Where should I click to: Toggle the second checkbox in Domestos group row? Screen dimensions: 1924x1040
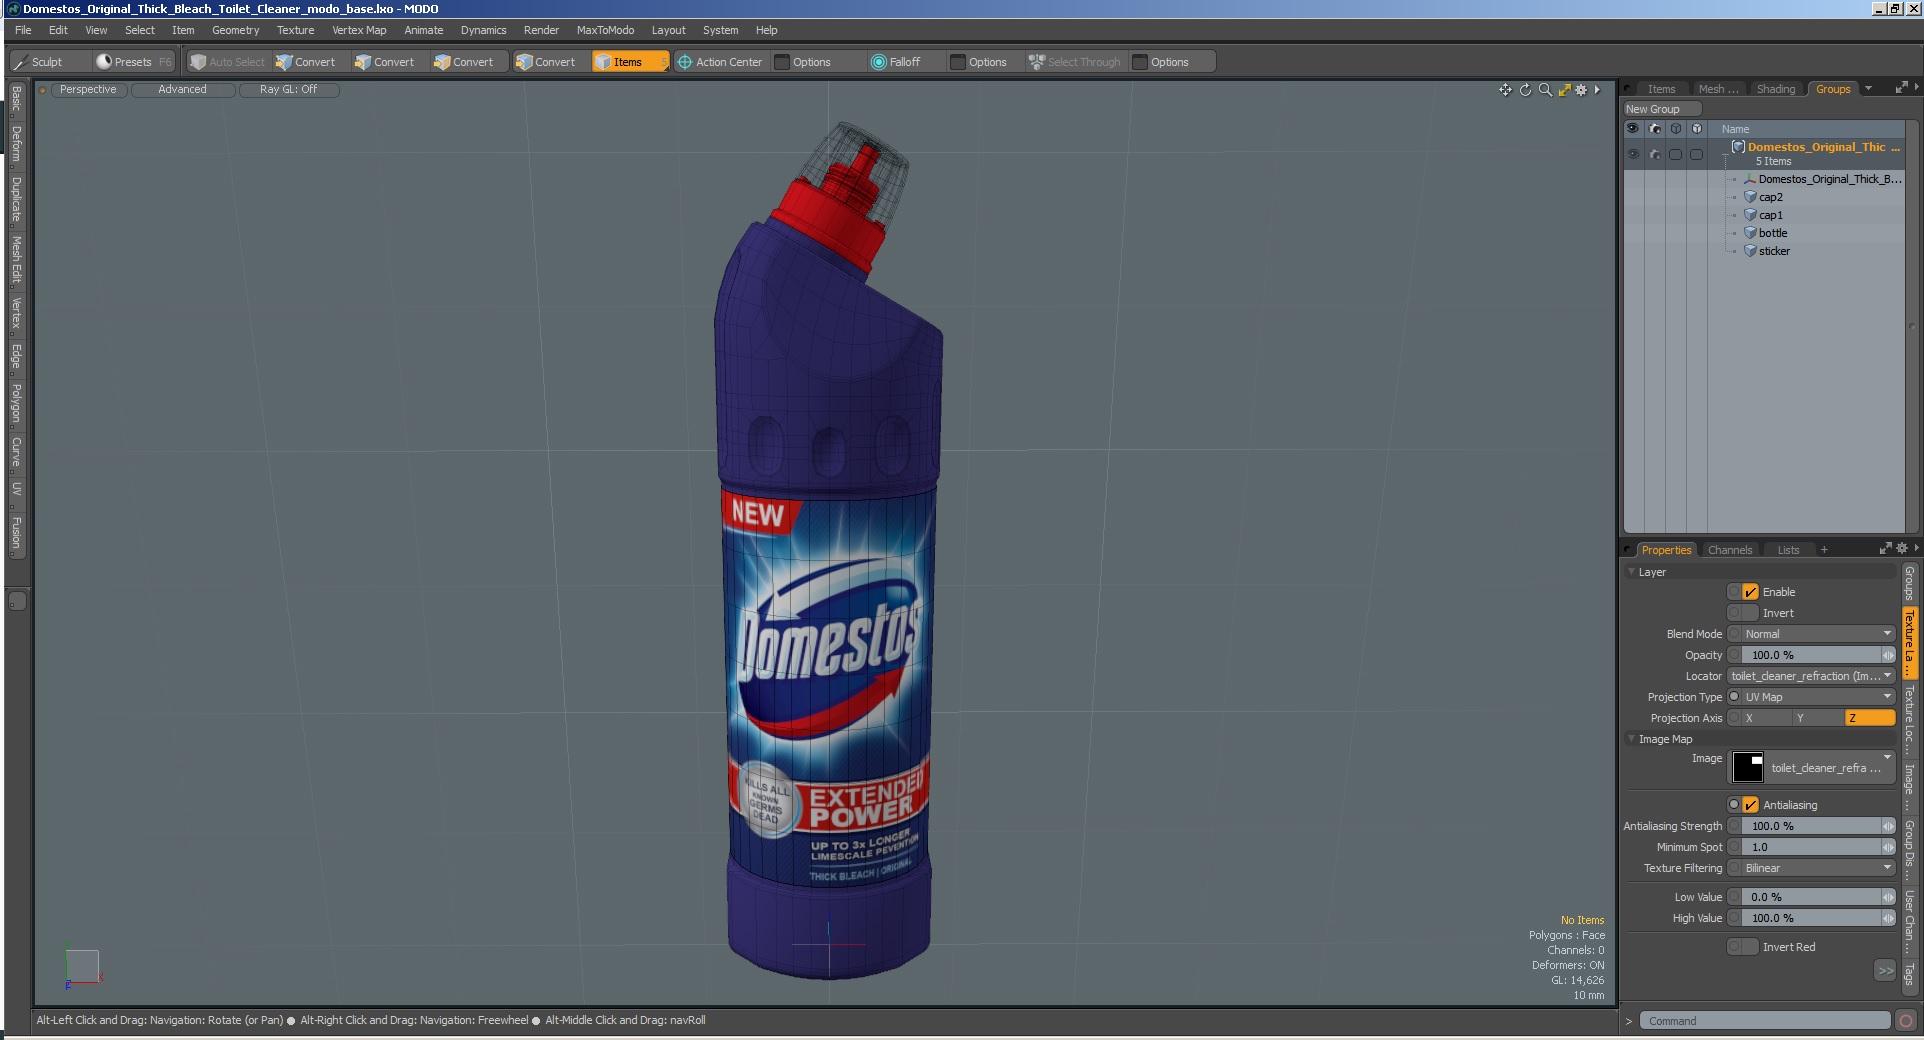(1696, 154)
